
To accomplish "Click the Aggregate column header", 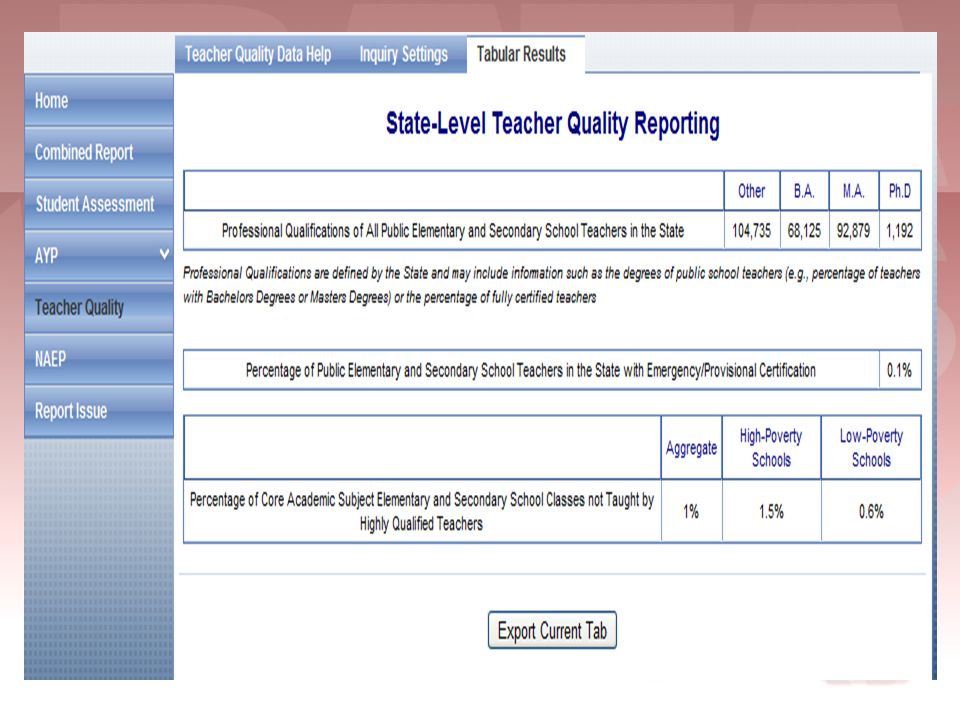I will [x=691, y=448].
